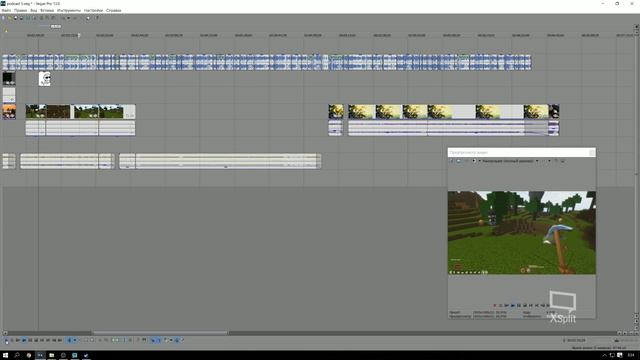Close the Video Preview window
Image resolution: width=640 pixels, height=360 pixels.
[x=592, y=153]
